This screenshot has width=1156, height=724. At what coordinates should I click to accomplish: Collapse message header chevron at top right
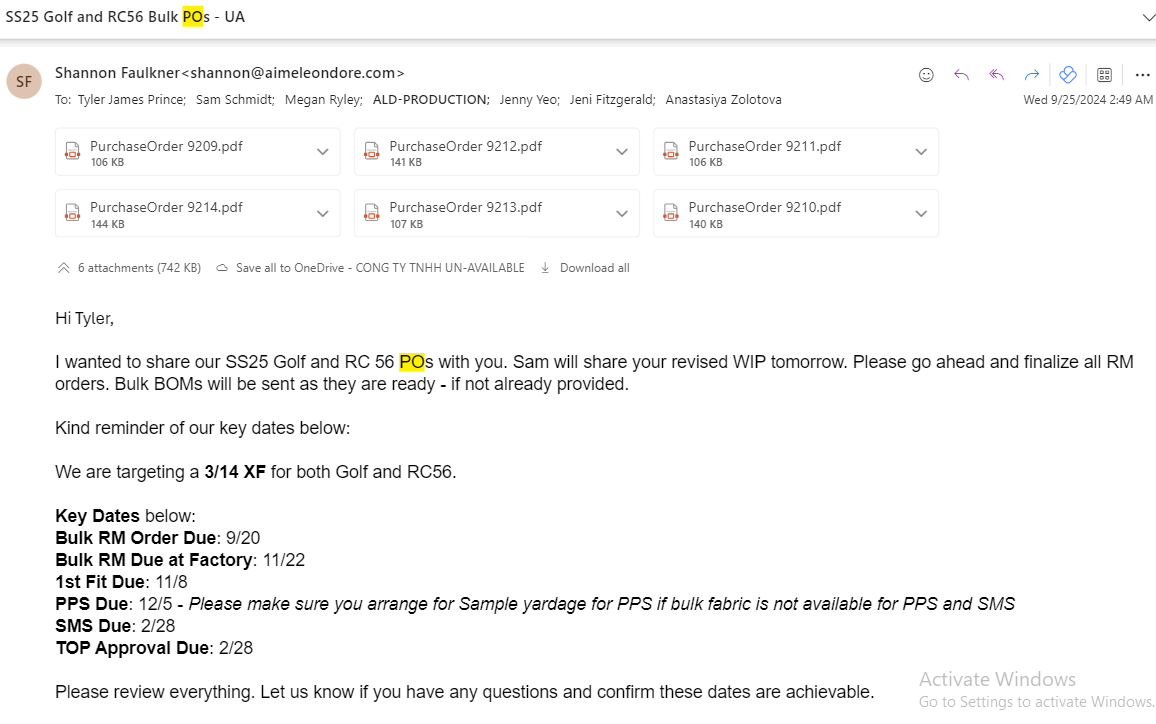[1148, 17]
